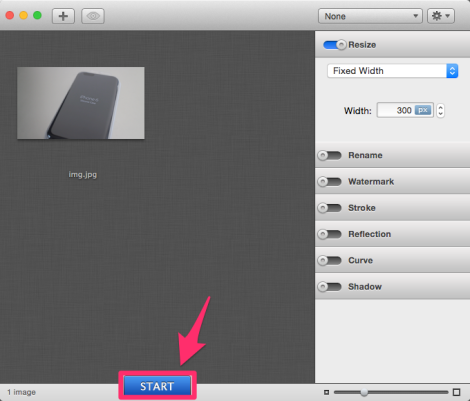Screen dimensions: 470x401
Task: Click the plus add images button
Action: pyautogui.click(x=63, y=16)
